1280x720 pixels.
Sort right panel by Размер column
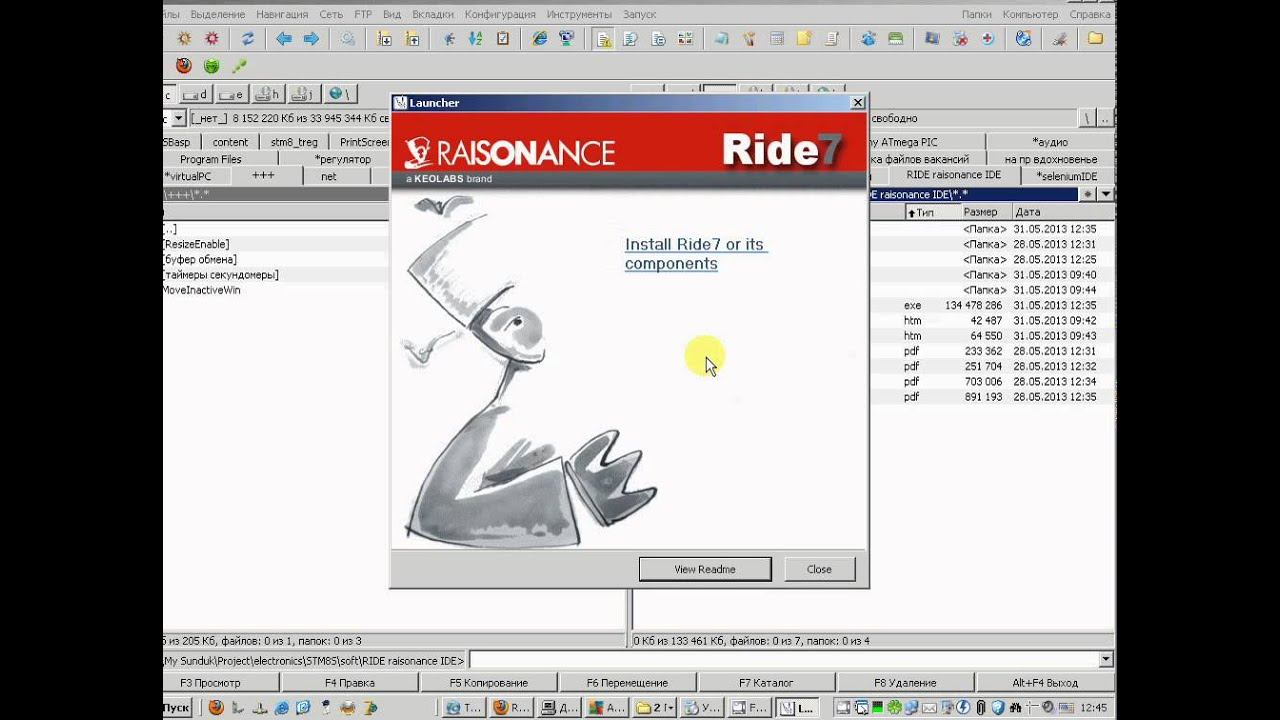(x=985, y=212)
